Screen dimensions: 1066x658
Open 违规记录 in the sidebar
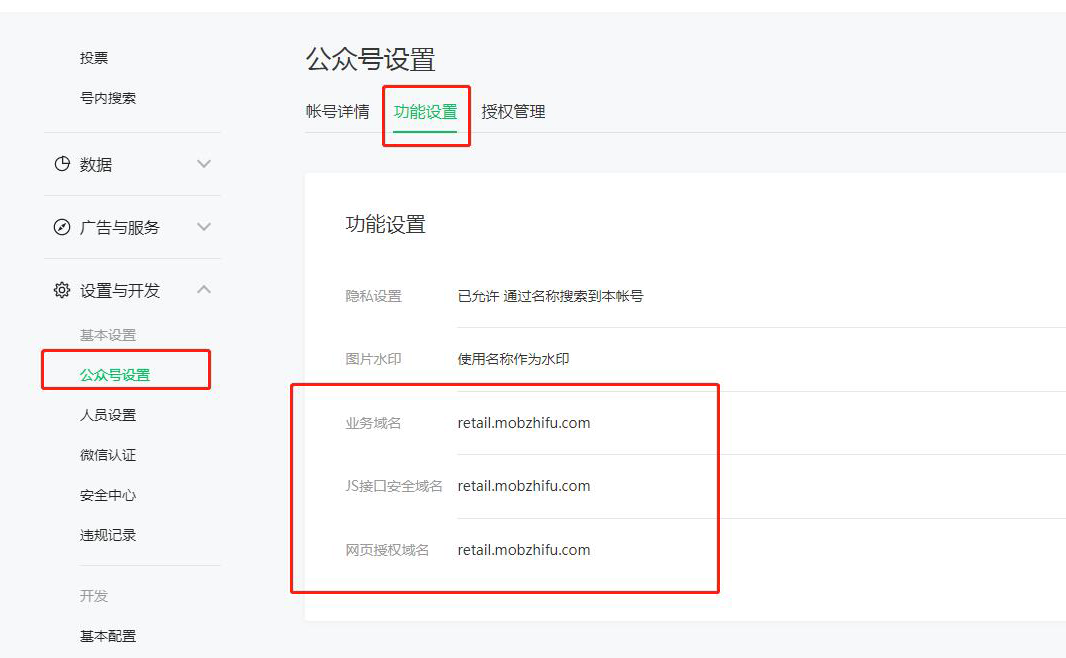[108, 536]
